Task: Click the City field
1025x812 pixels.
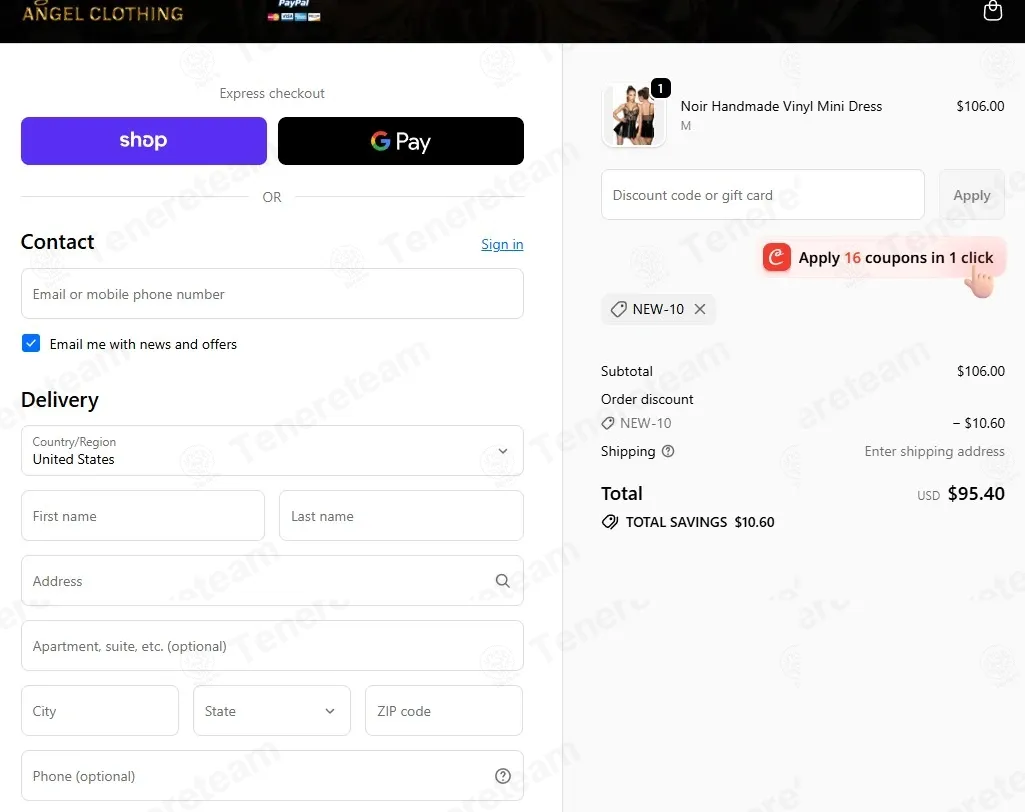Action: (x=100, y=711)
